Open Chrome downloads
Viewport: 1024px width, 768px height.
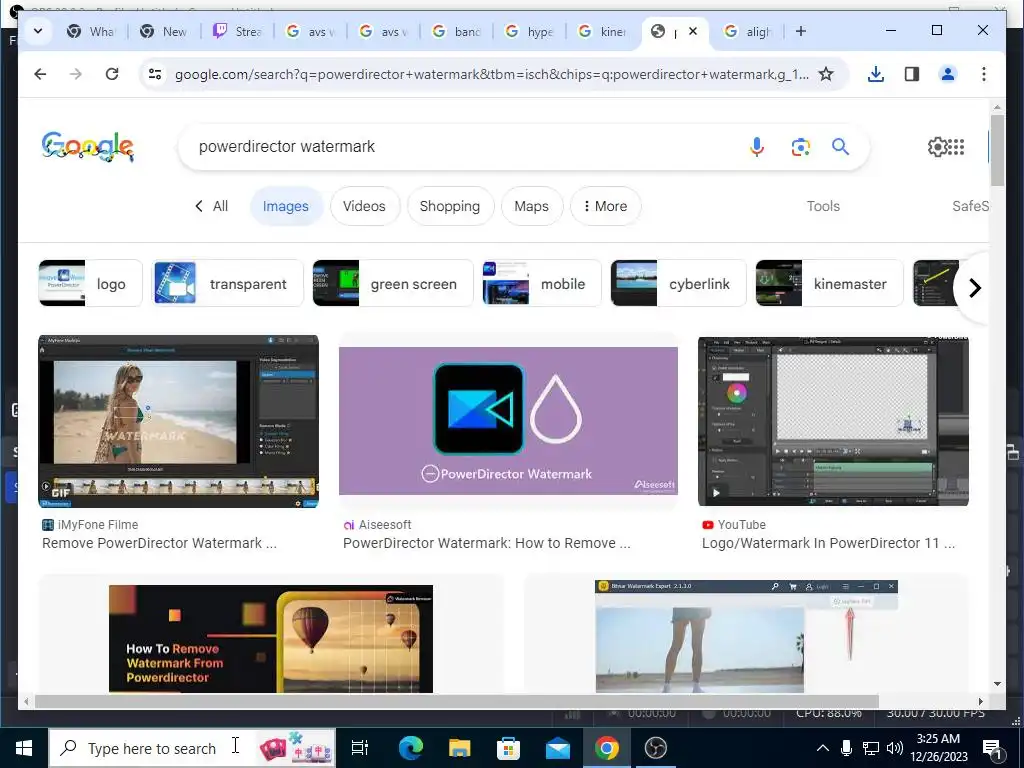pos(876,74)
